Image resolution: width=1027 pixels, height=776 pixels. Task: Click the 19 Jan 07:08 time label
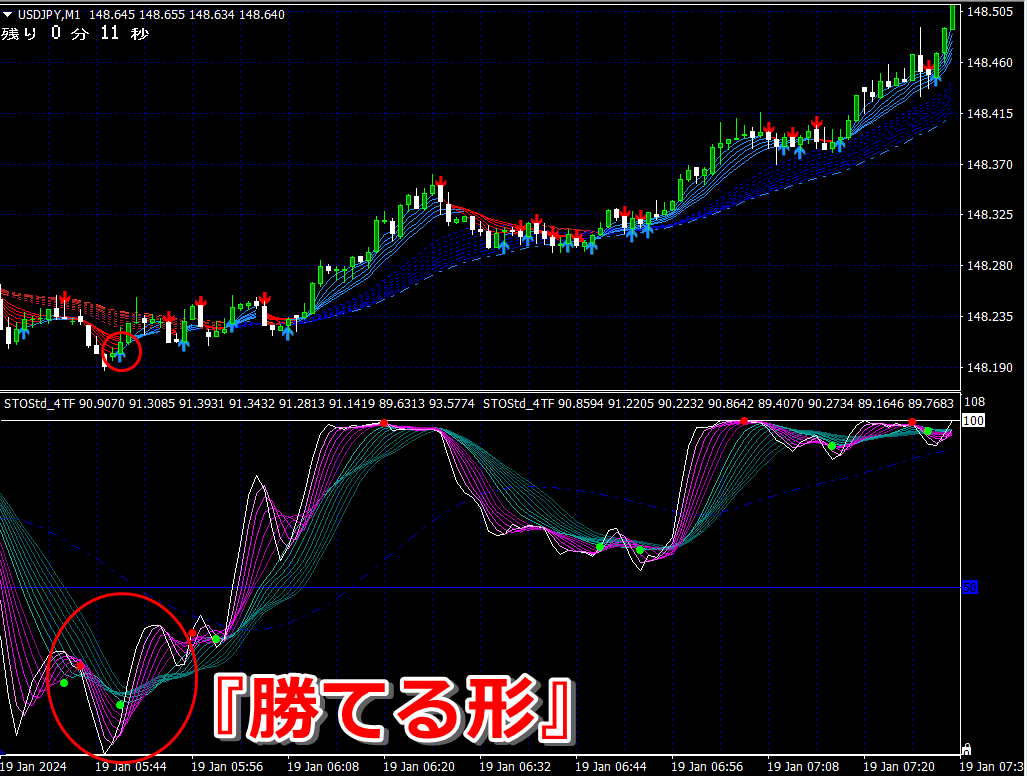click(802, 766)
